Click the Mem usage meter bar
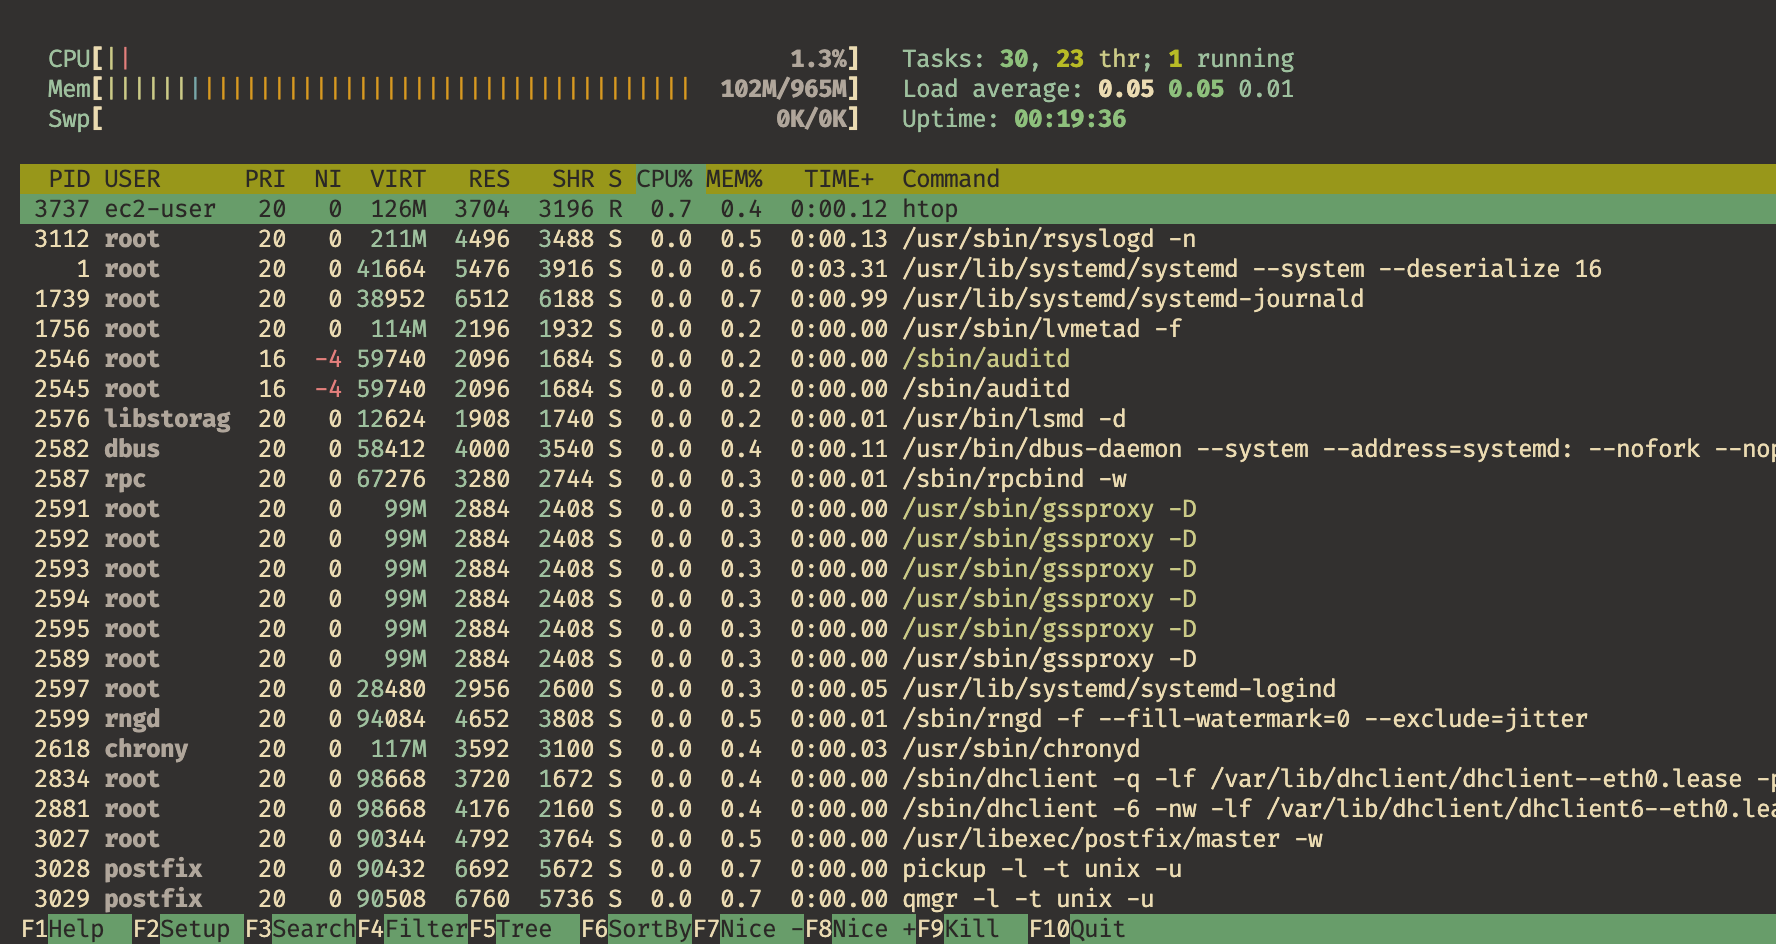Image resolution: width=1776 pixels, height=944 pixels. pyautogui.click(x=453, y=89)
